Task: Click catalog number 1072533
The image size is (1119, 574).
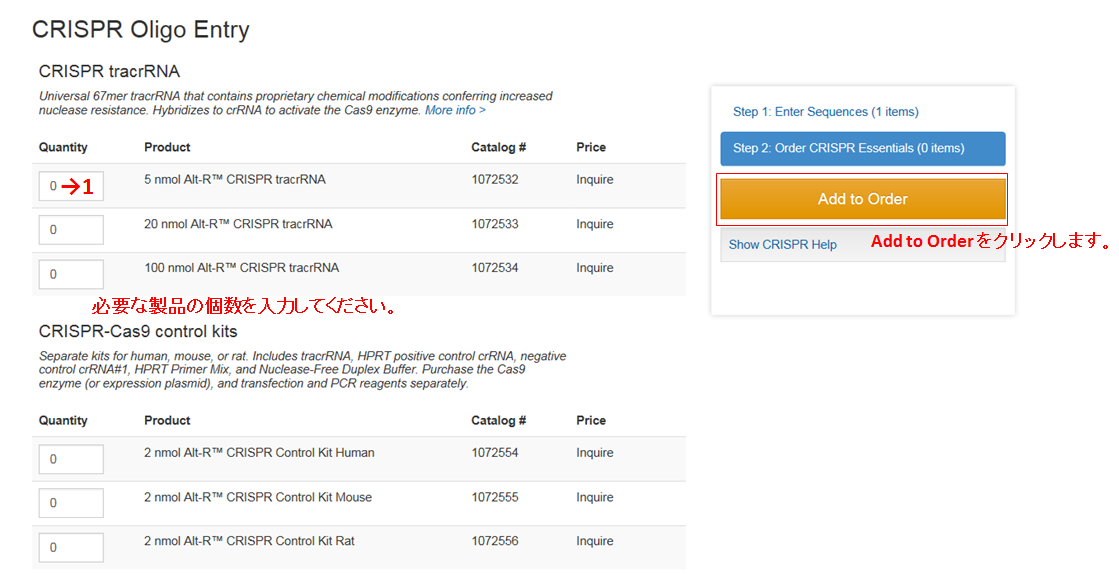Action: click(x=495, y=223)
